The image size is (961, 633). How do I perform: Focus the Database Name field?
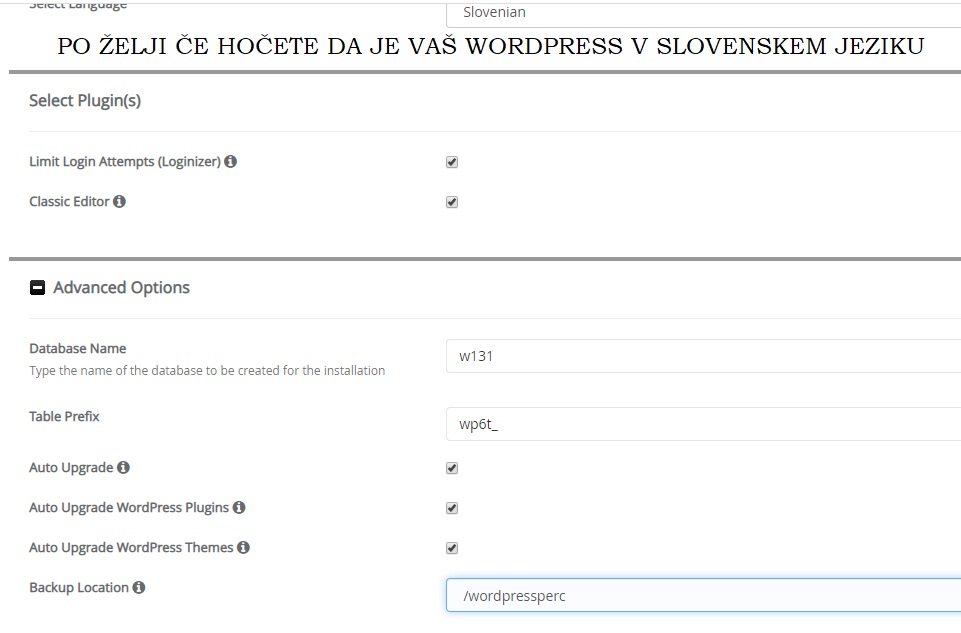coord(703,356)
